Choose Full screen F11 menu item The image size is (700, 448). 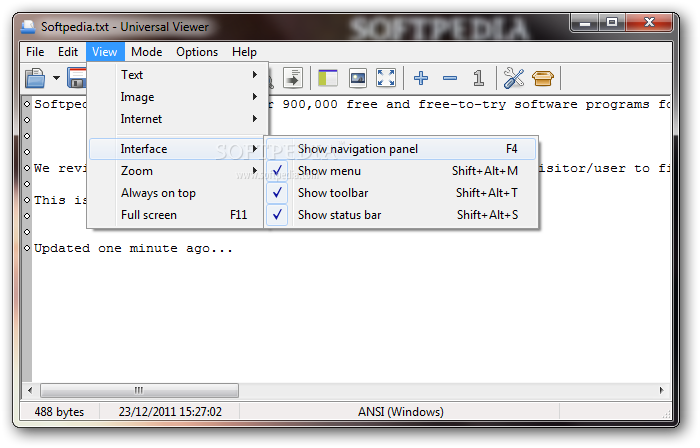177,215
